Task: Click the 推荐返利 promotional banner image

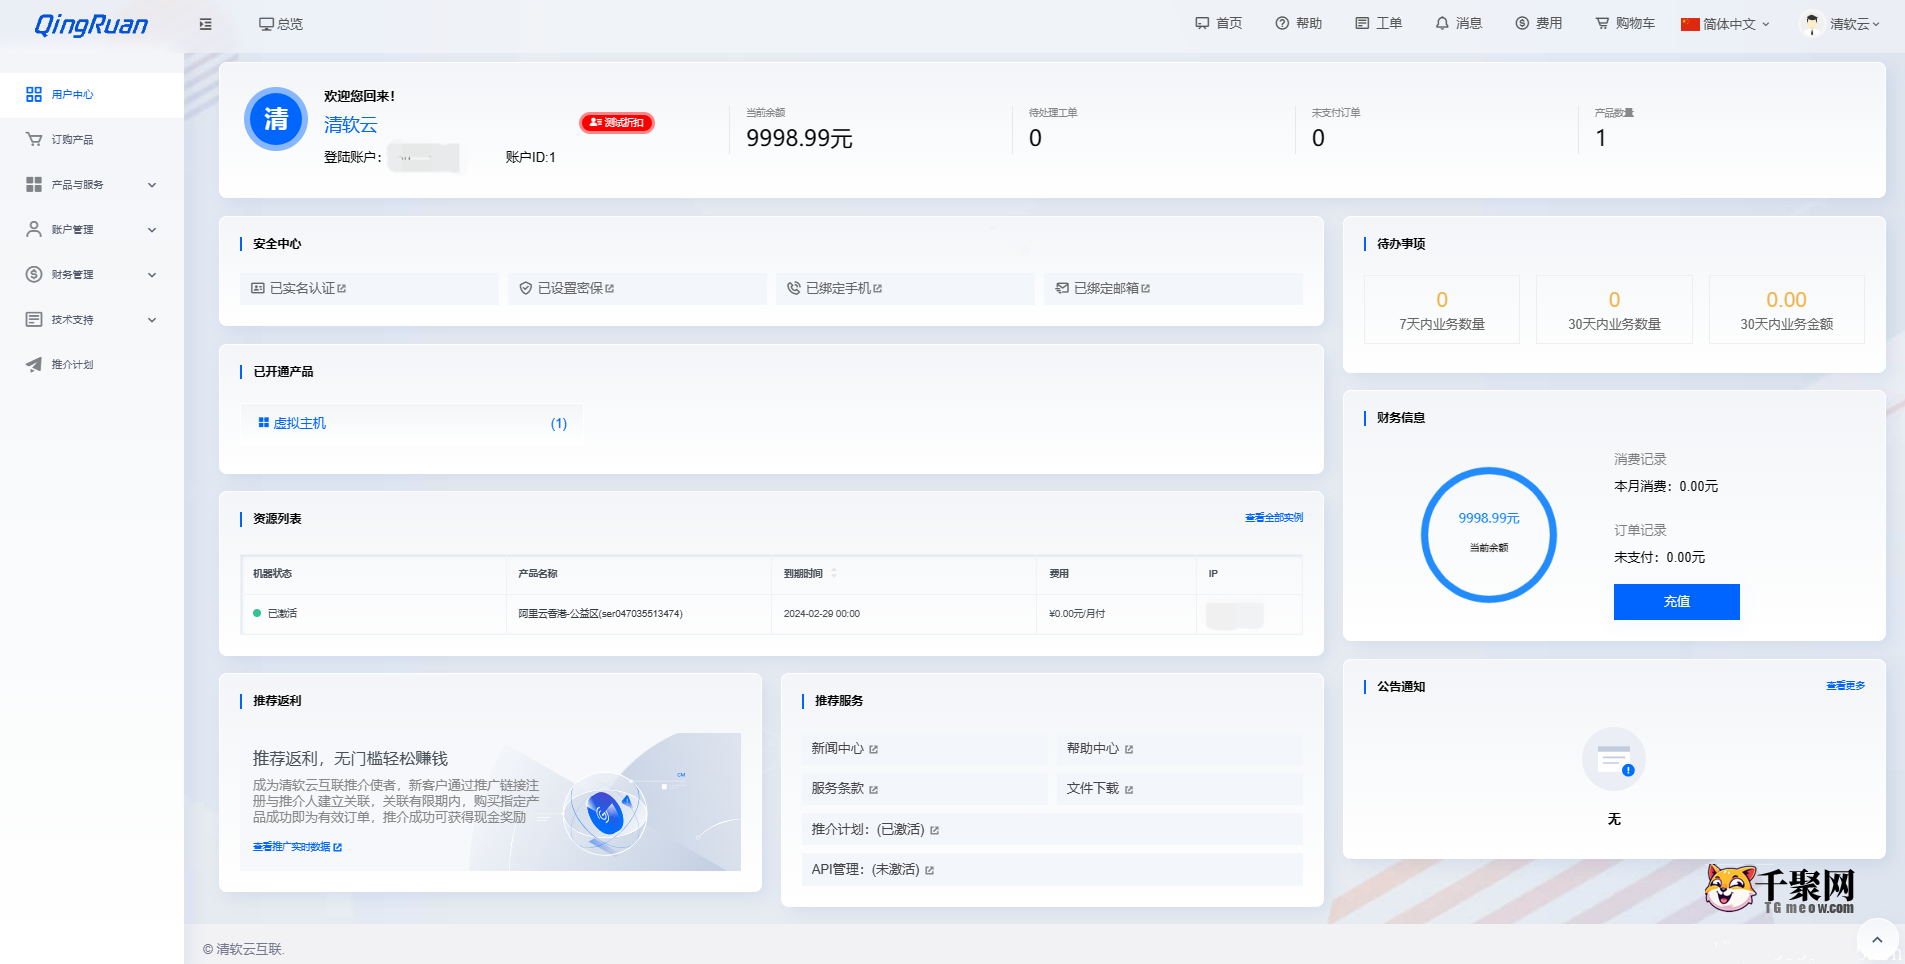Action: click(x=490, y=802)
